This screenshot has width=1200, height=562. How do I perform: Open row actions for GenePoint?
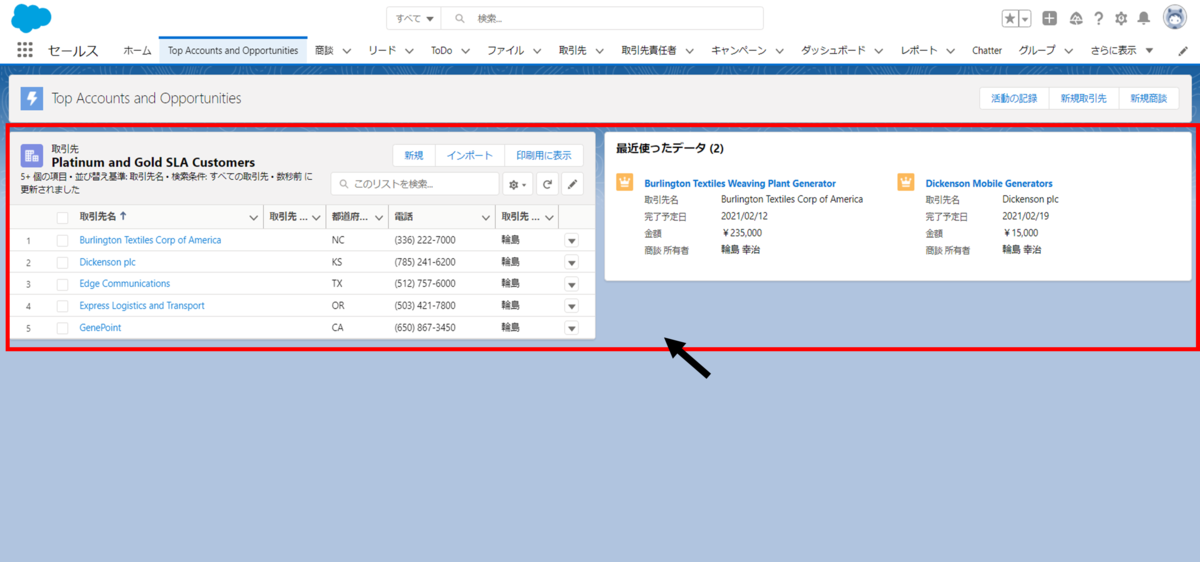(572, 328)
